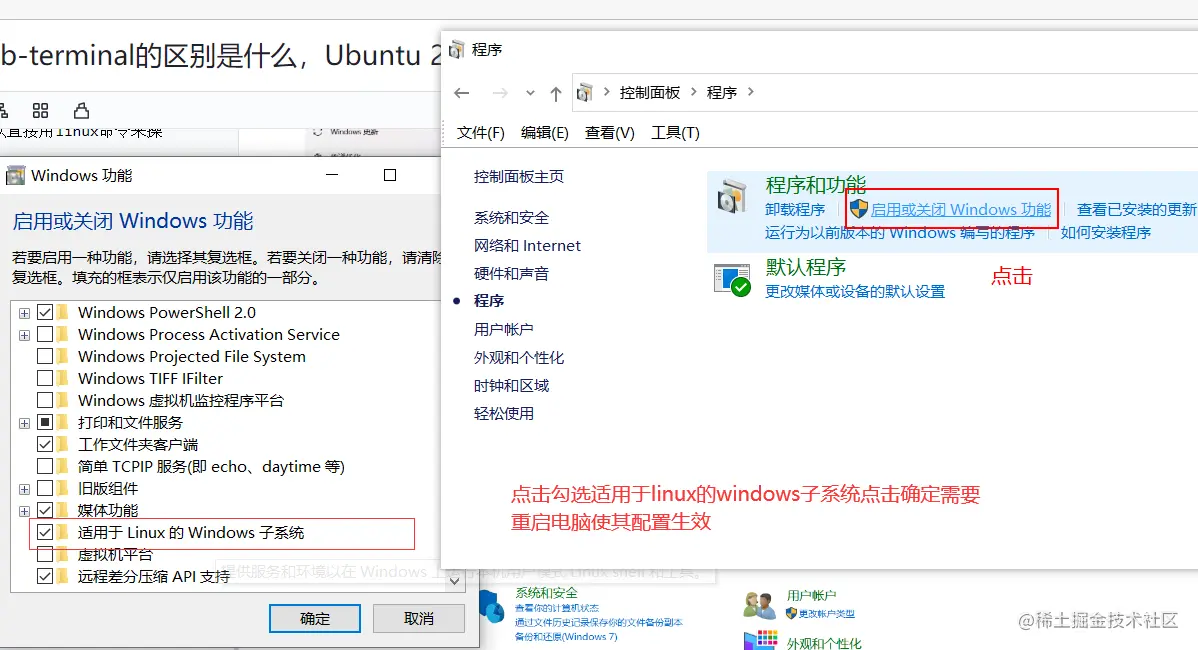Open 外观和个性化 in the sidebar
1198x650 pixels.
click(519, 357)
